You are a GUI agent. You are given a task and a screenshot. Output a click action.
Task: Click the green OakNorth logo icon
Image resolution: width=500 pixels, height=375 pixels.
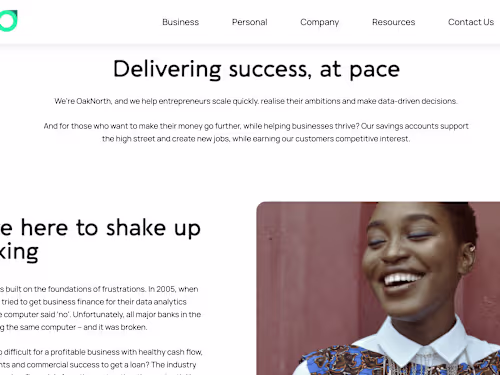8,21
